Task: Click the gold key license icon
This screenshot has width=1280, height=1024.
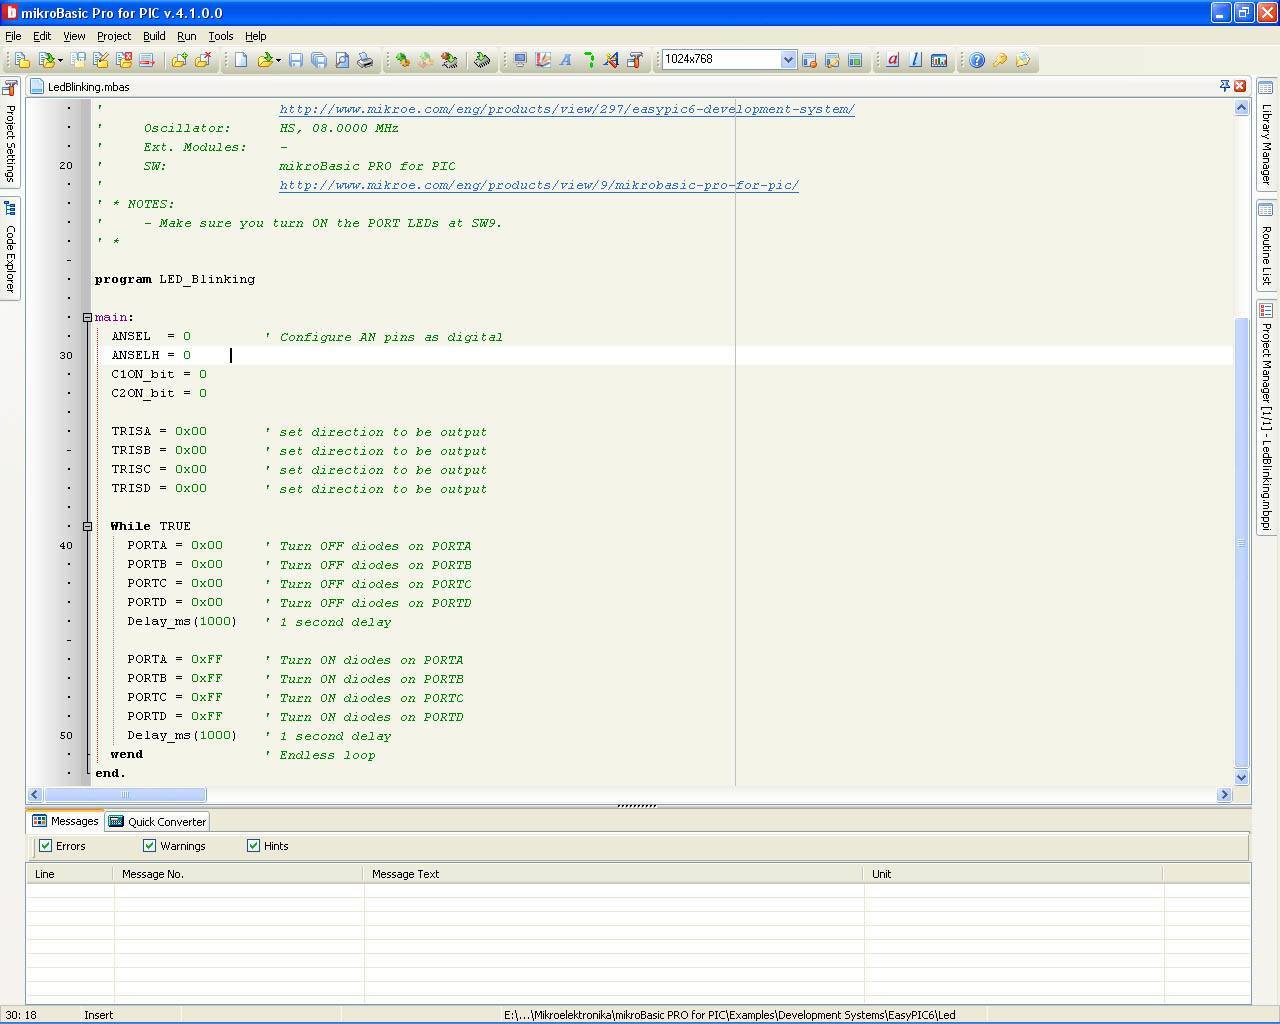Action: pos(1000,60)
